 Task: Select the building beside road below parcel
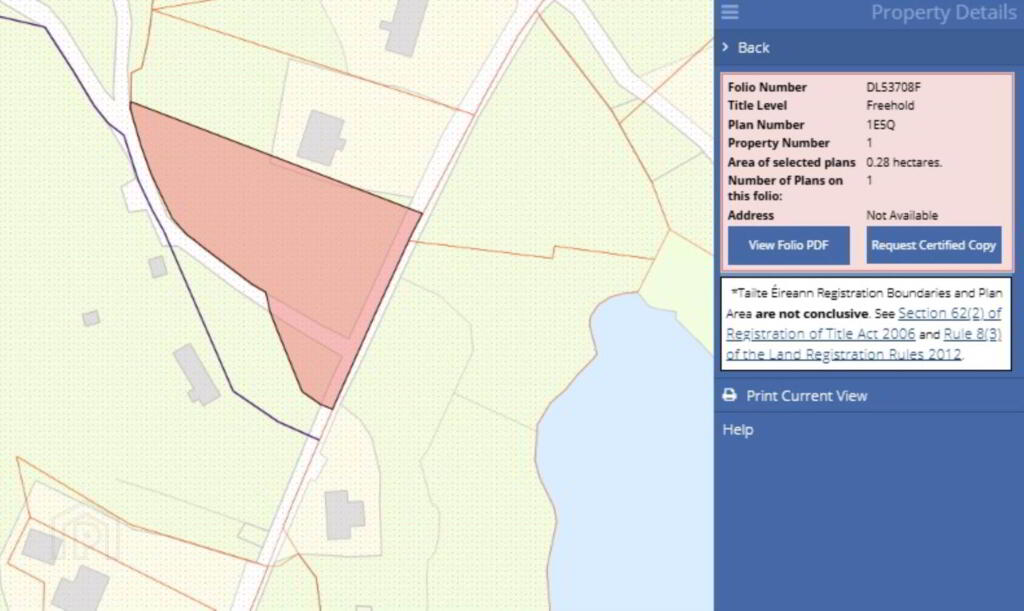[x=343, y=514]
